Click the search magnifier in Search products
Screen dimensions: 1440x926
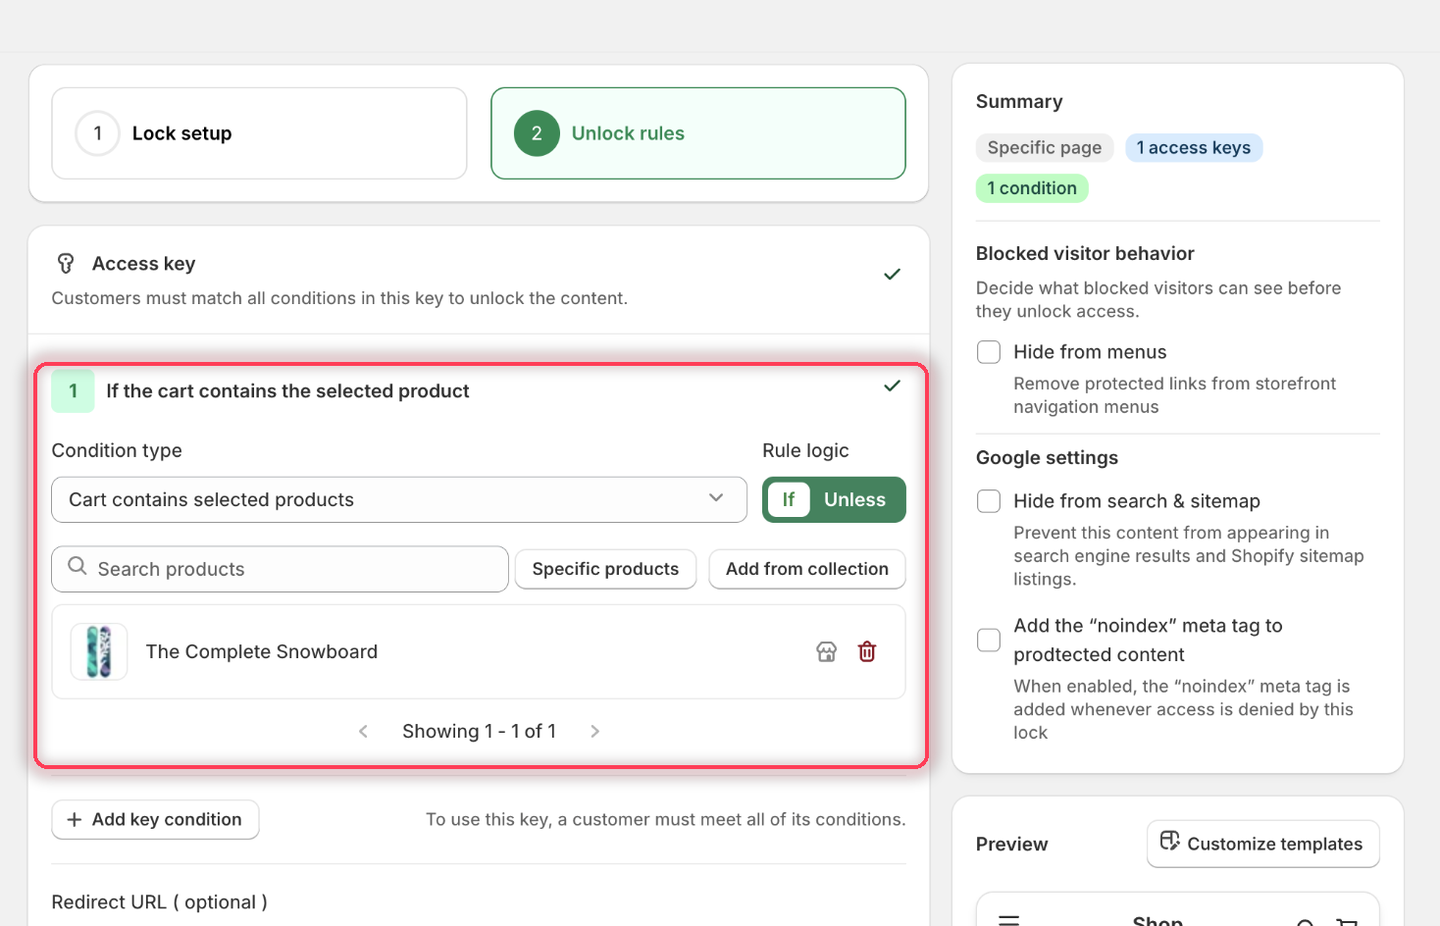77,567
